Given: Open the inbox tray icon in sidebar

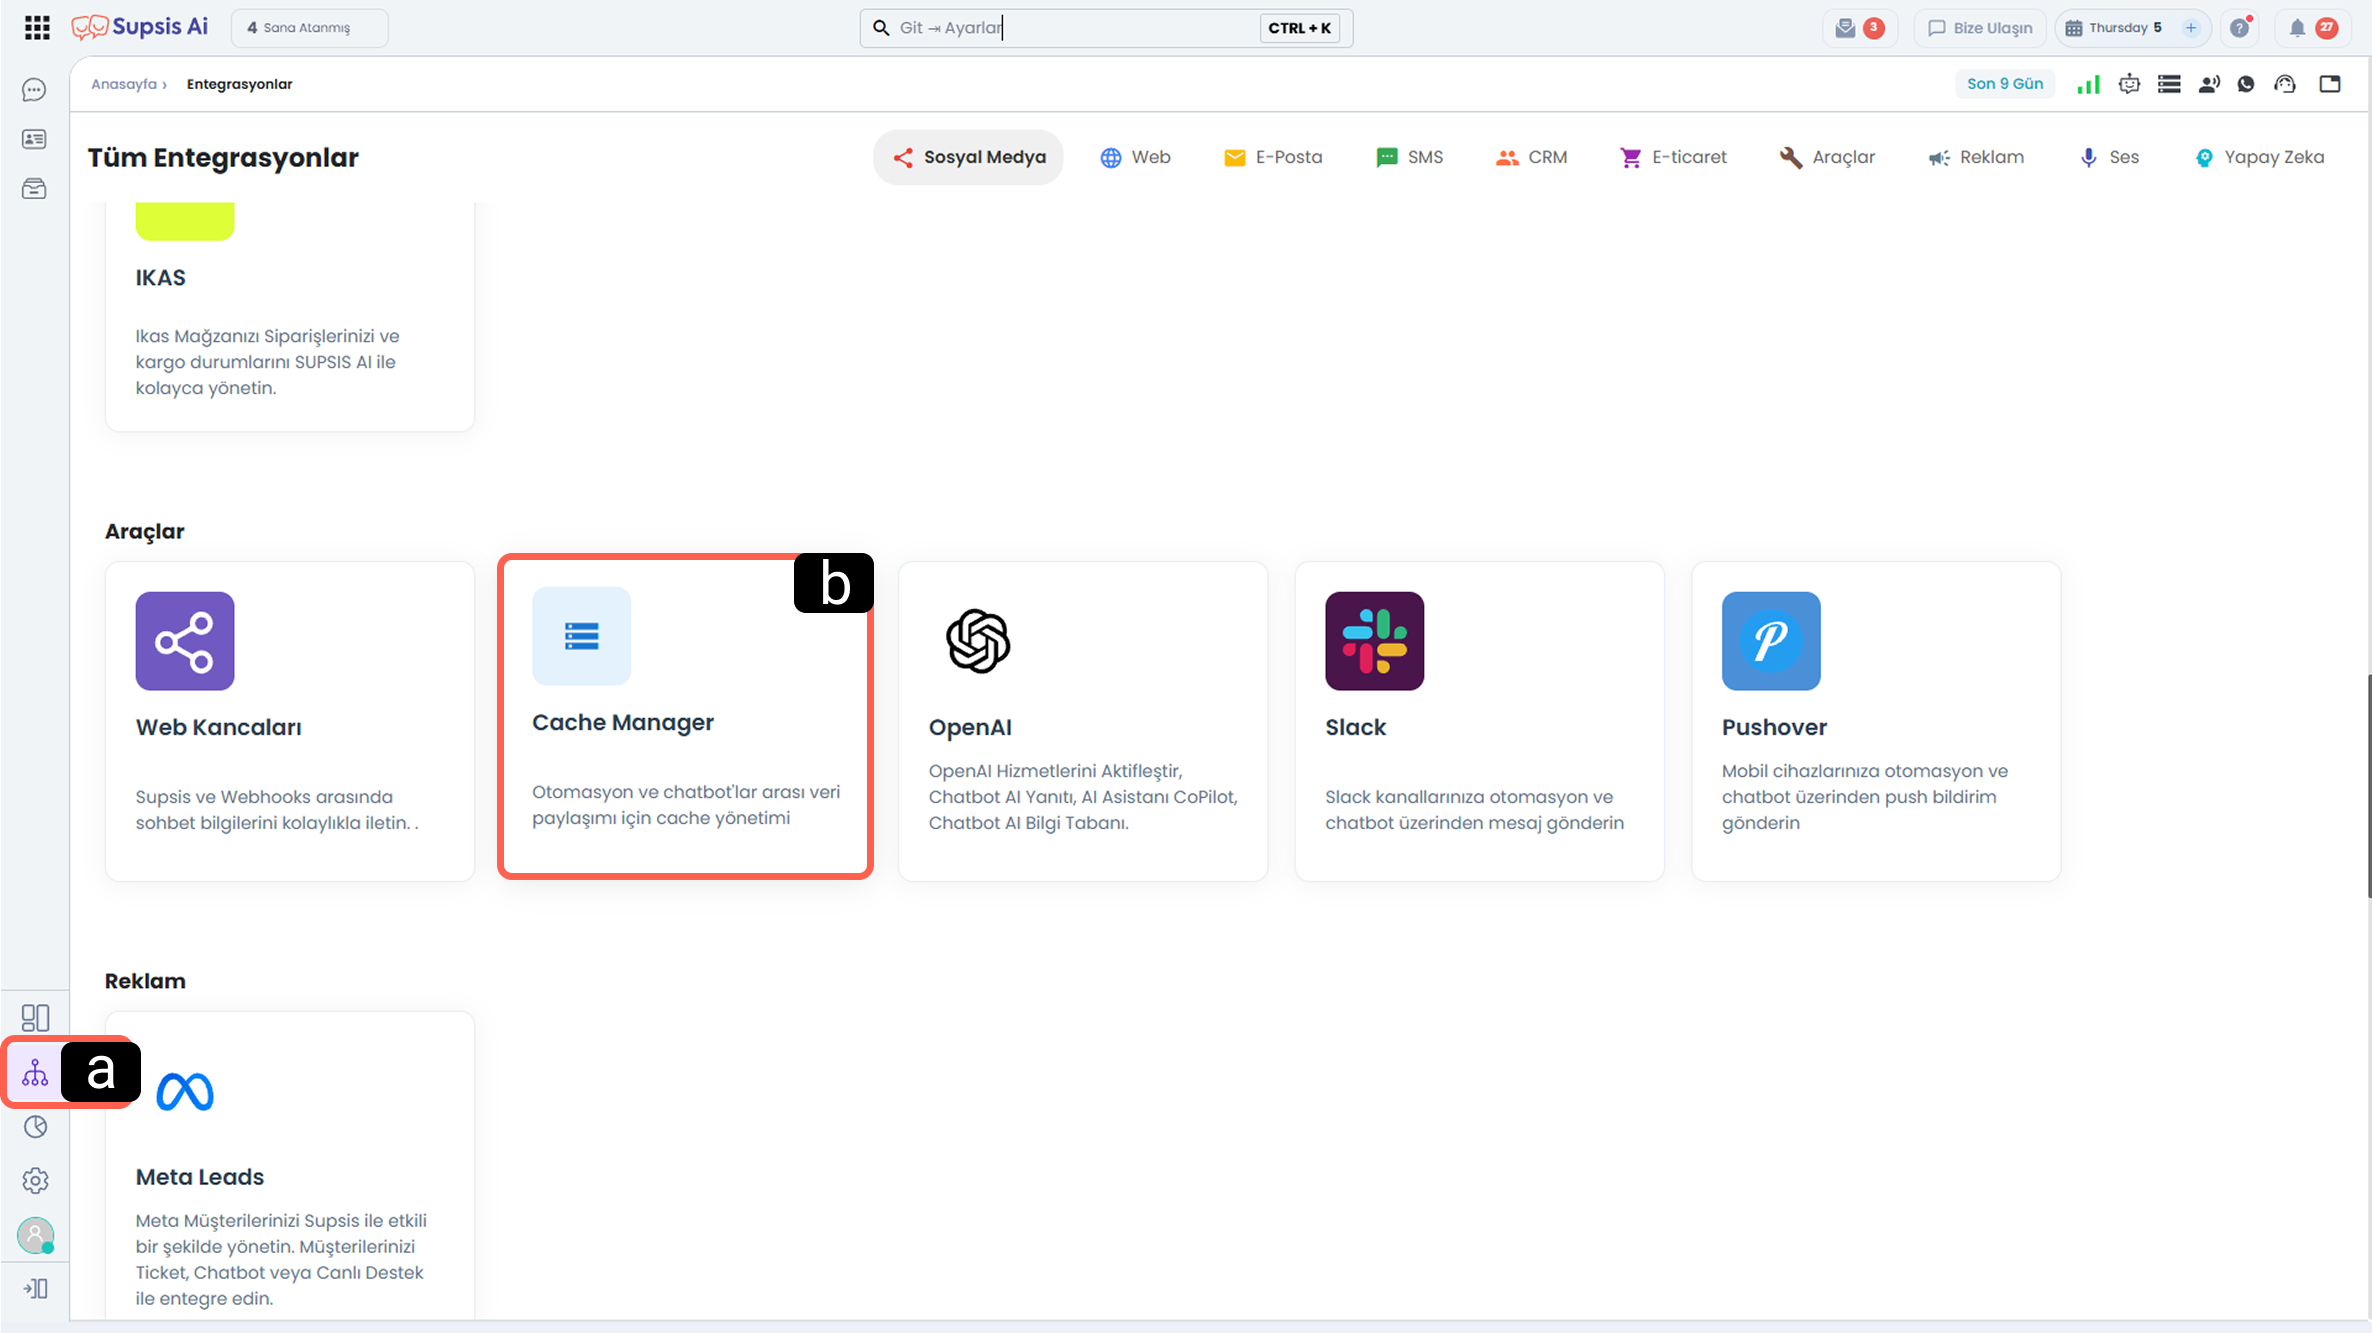Looking at the screenshot, I should 34,189.
